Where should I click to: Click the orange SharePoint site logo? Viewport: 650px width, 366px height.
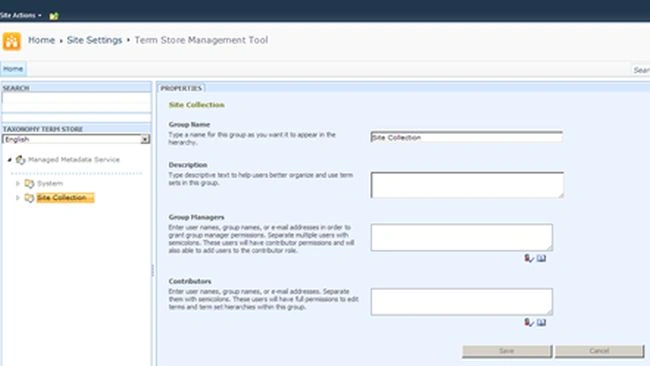(12, 41)
